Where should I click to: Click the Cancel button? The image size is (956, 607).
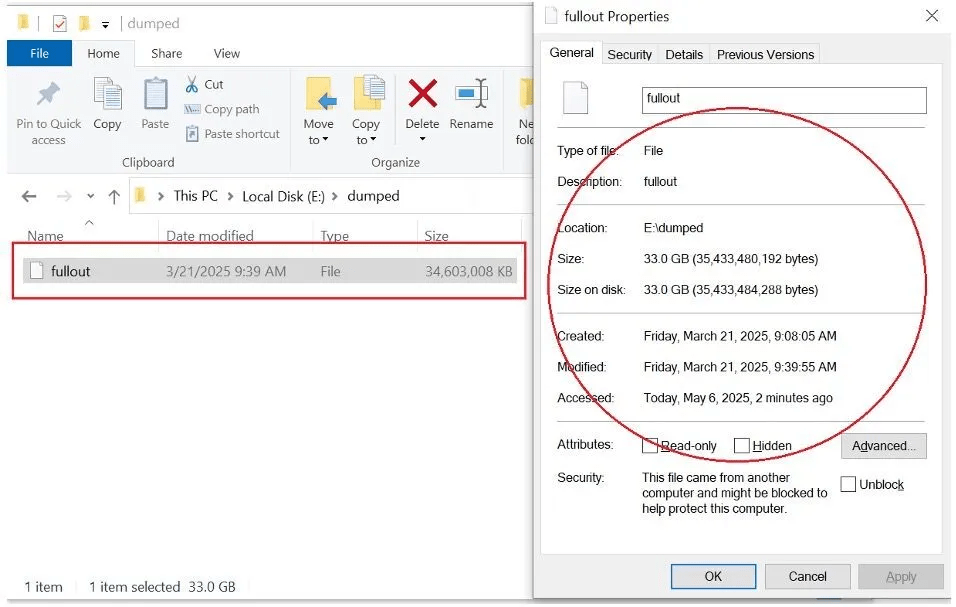point(807,576)
